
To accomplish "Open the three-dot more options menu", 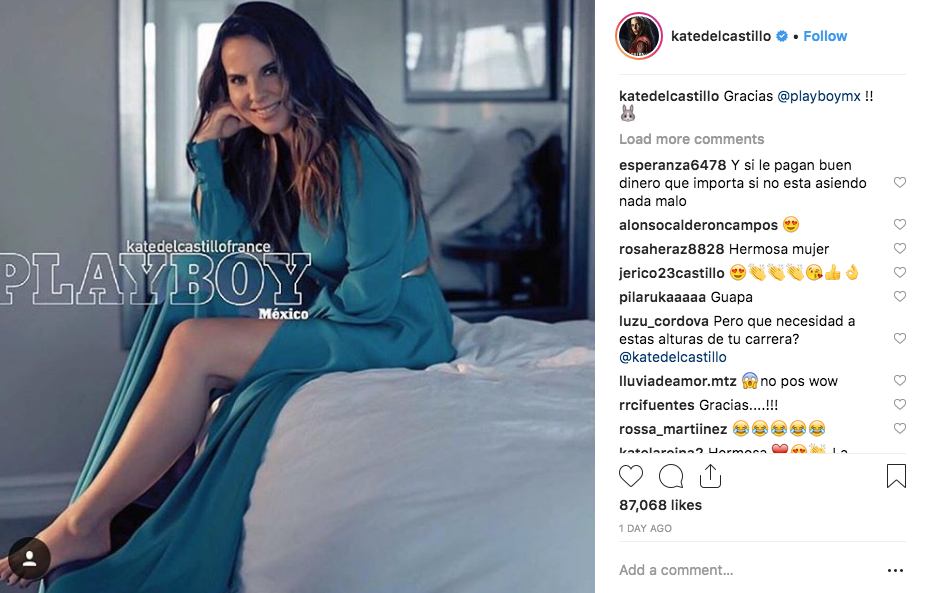I will pyautogui.click(x=895, y=570).
